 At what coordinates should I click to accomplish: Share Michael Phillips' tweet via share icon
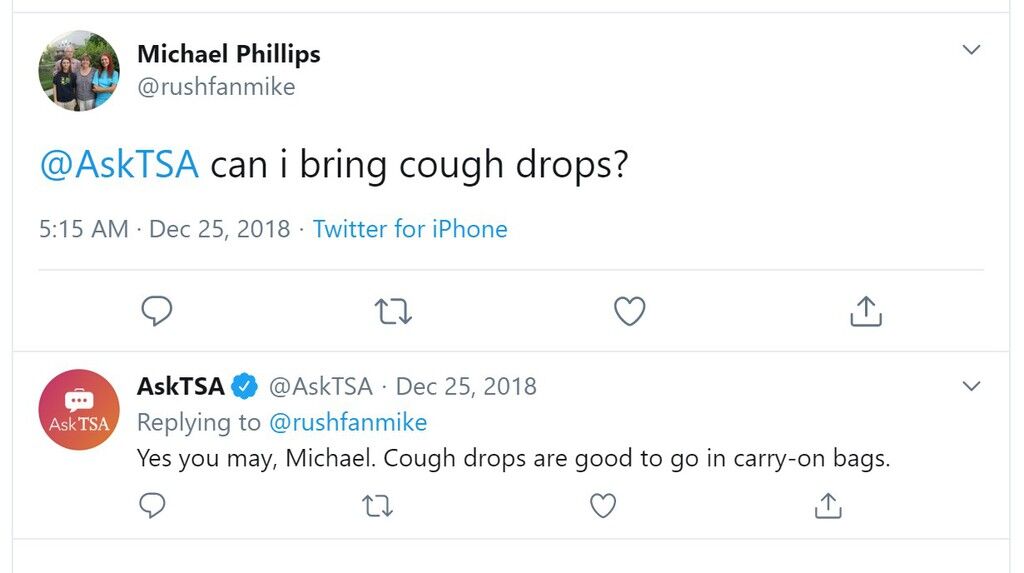click(866, 311)
